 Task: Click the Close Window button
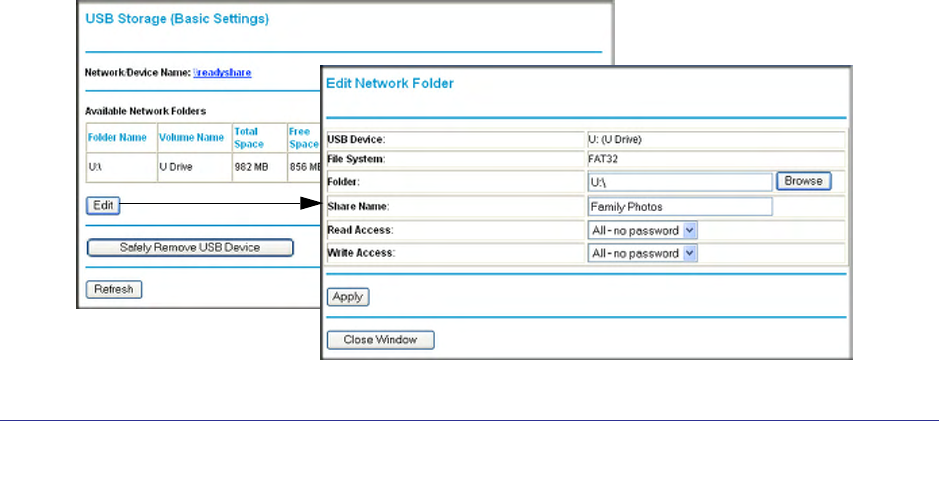click(x=380, y=340)
